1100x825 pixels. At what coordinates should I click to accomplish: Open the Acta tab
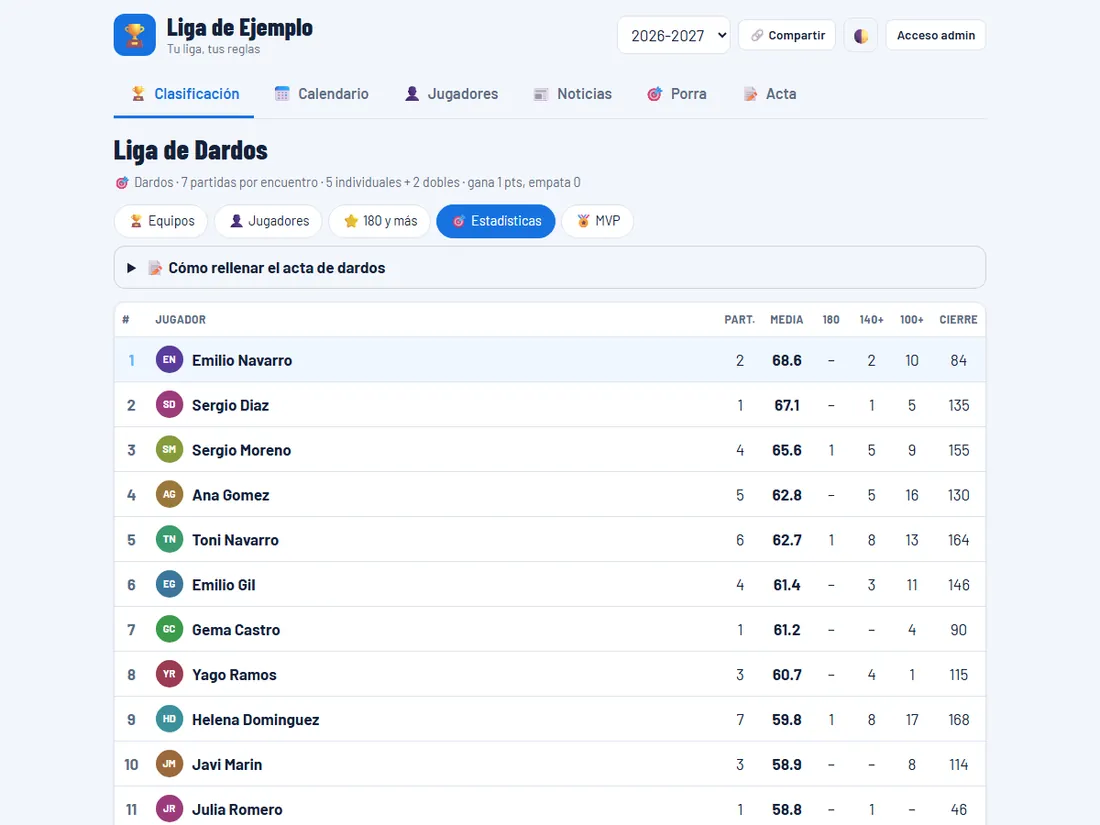(770, 94)
